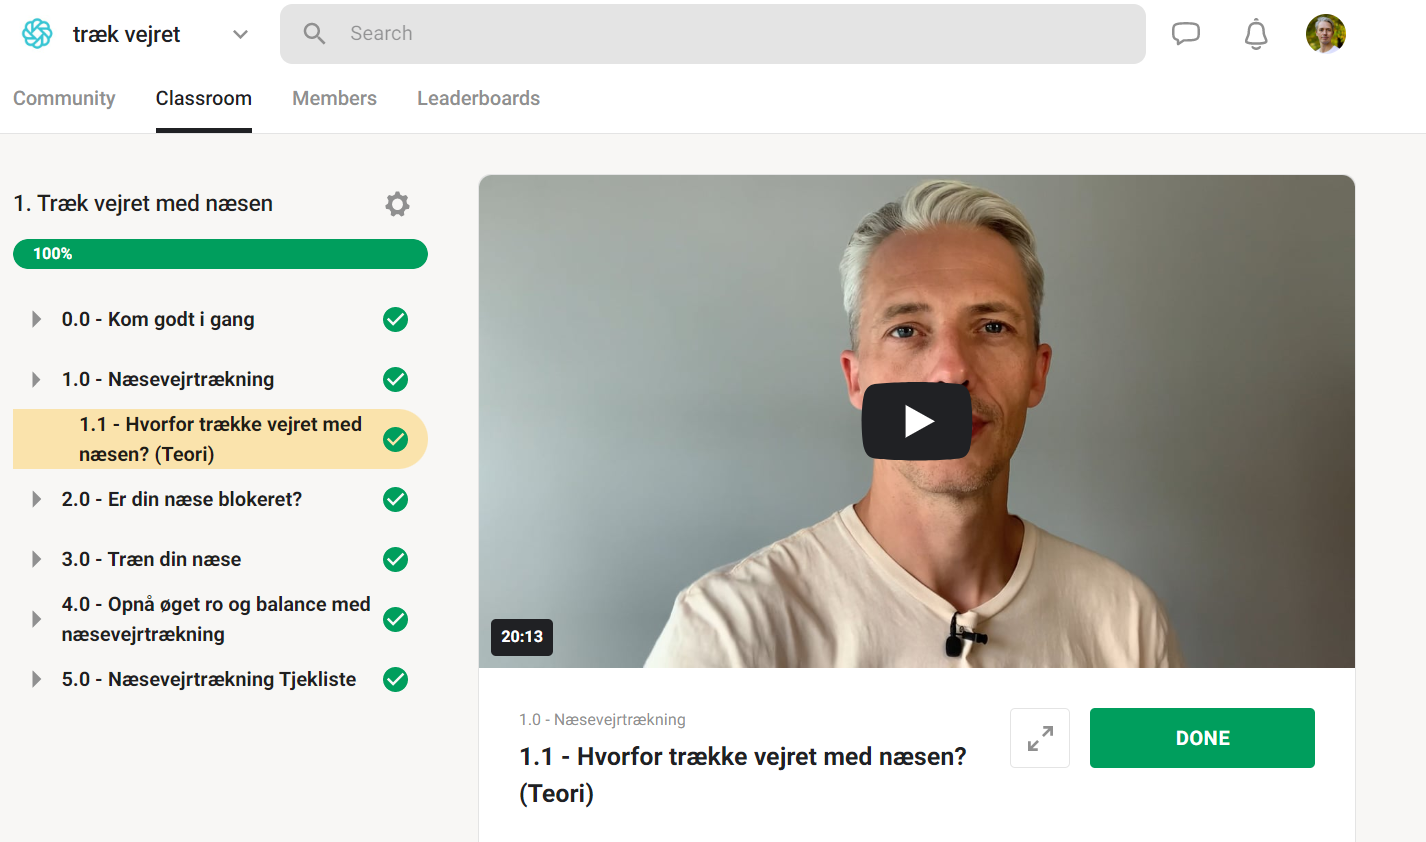Select lesson 1.1 - Hvorfor trække vejret med næsen
This screenshot has width=1426, height=842.
pyautogui.click(x=220, y=439)
